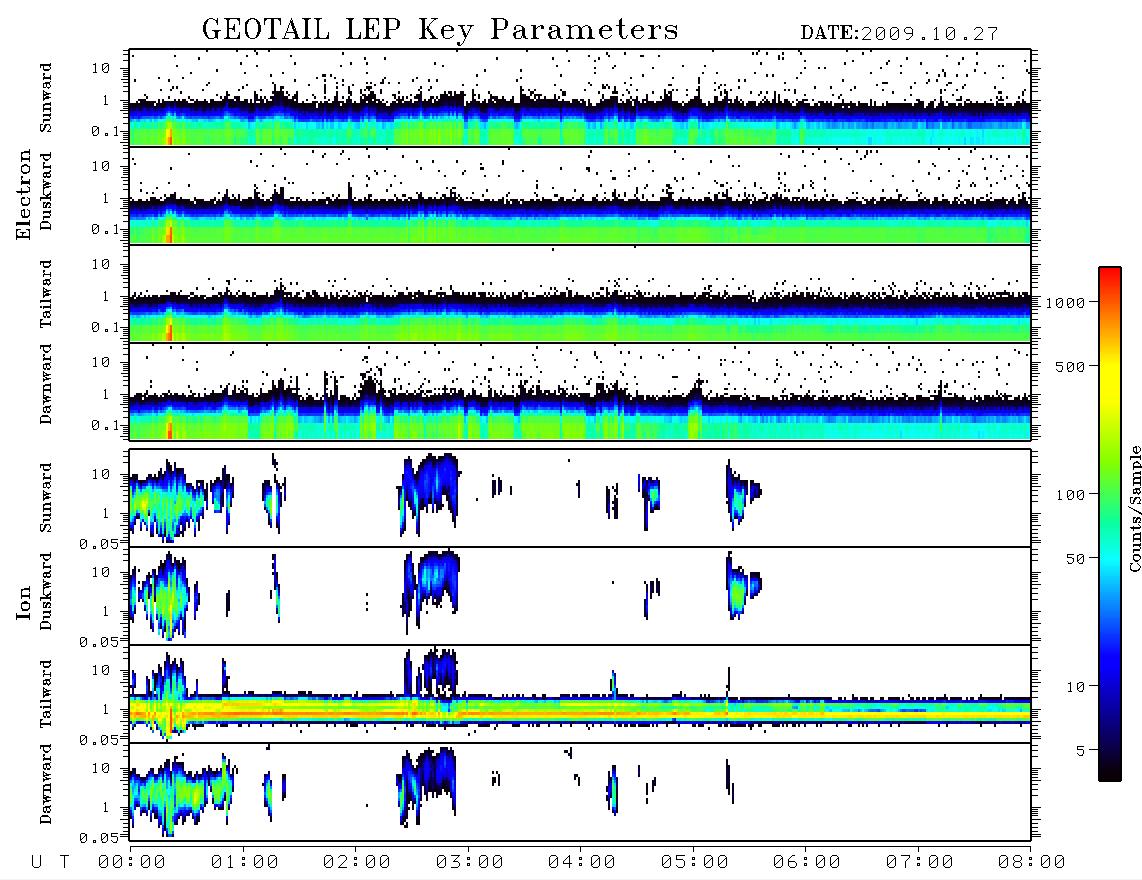Screen dimensions: 1142x880
Task: Click the '100' color bar tick label
Action: pyautogui.click(x=1071, y=495)
